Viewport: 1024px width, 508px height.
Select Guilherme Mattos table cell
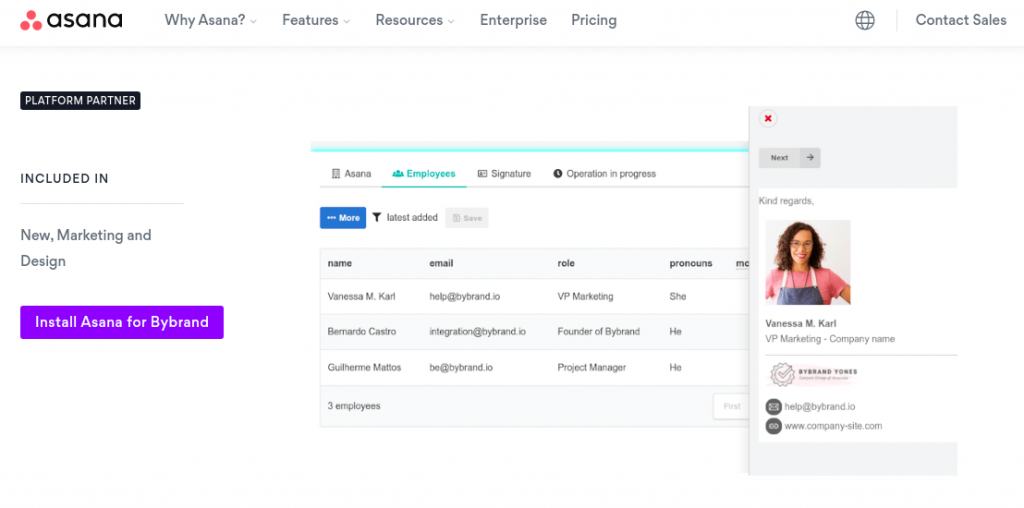pyautogui.click(x=364, y=368)
